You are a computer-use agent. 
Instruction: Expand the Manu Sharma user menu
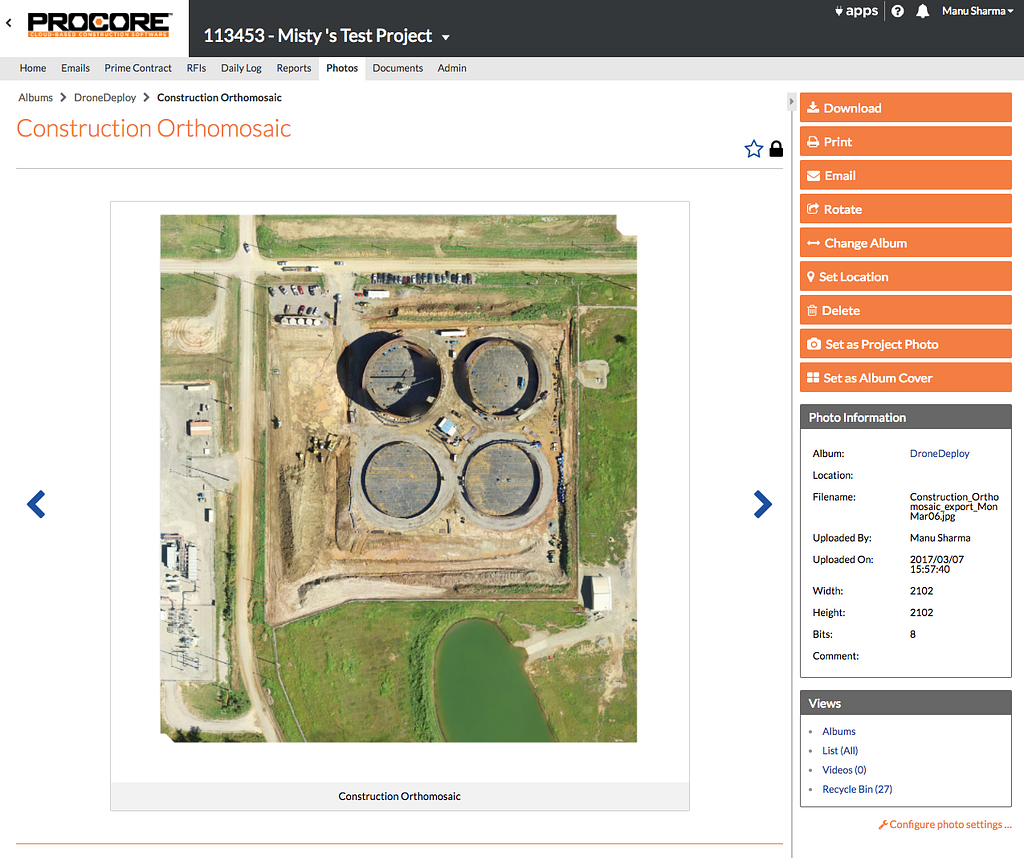(x=977, y=11)
